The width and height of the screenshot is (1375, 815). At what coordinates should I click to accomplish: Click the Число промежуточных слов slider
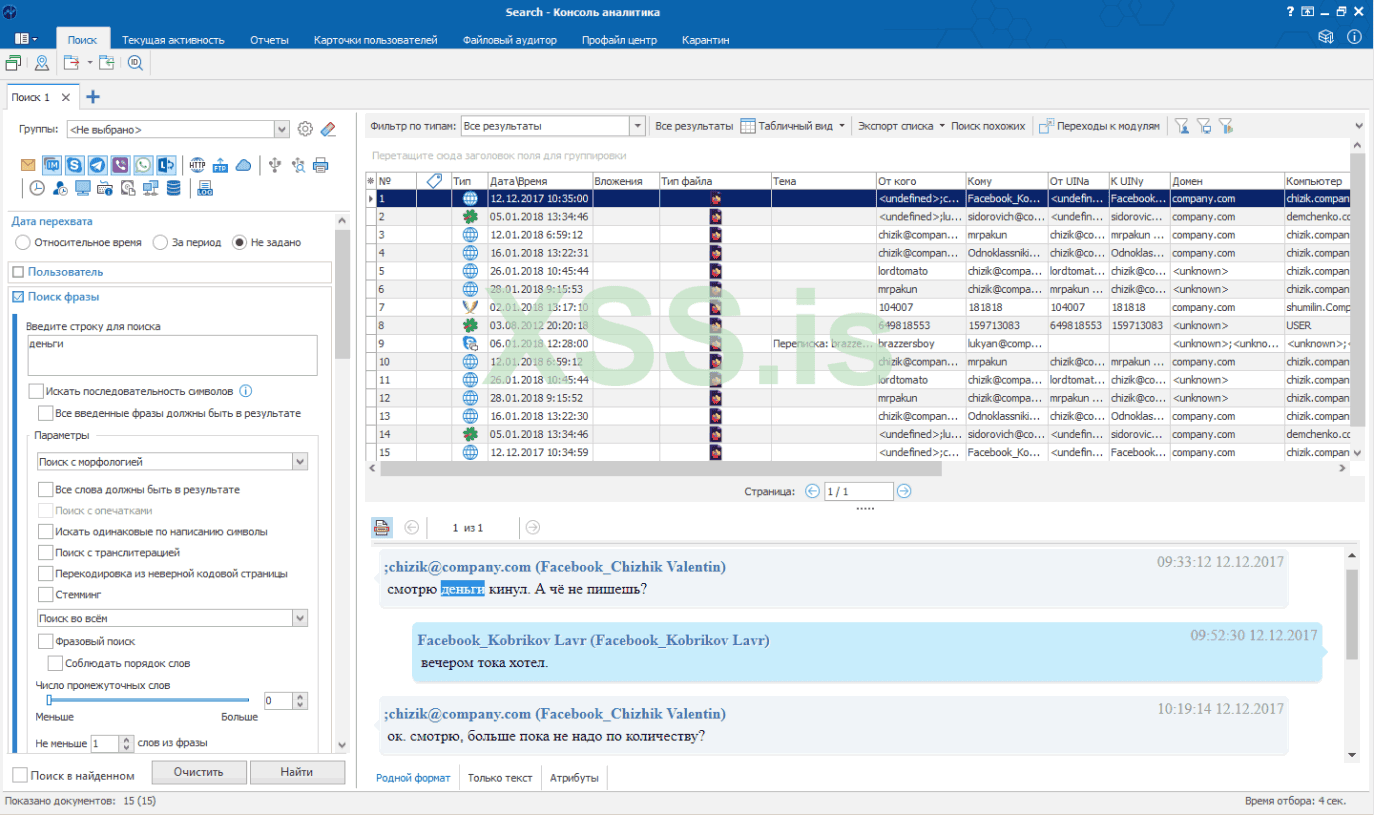tap(148, 700)
